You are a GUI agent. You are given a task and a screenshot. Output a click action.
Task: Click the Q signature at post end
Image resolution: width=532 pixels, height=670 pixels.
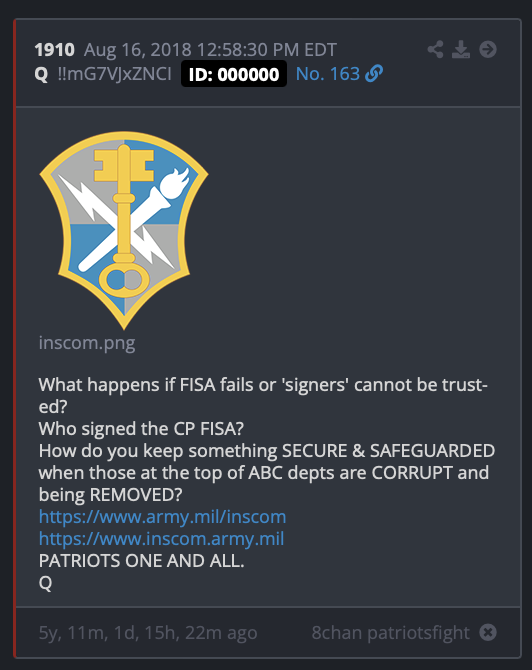pos(45,583)
